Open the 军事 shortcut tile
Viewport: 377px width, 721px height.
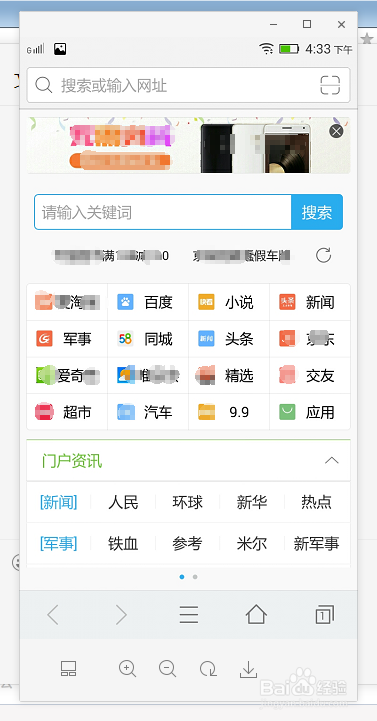[67, 339]
